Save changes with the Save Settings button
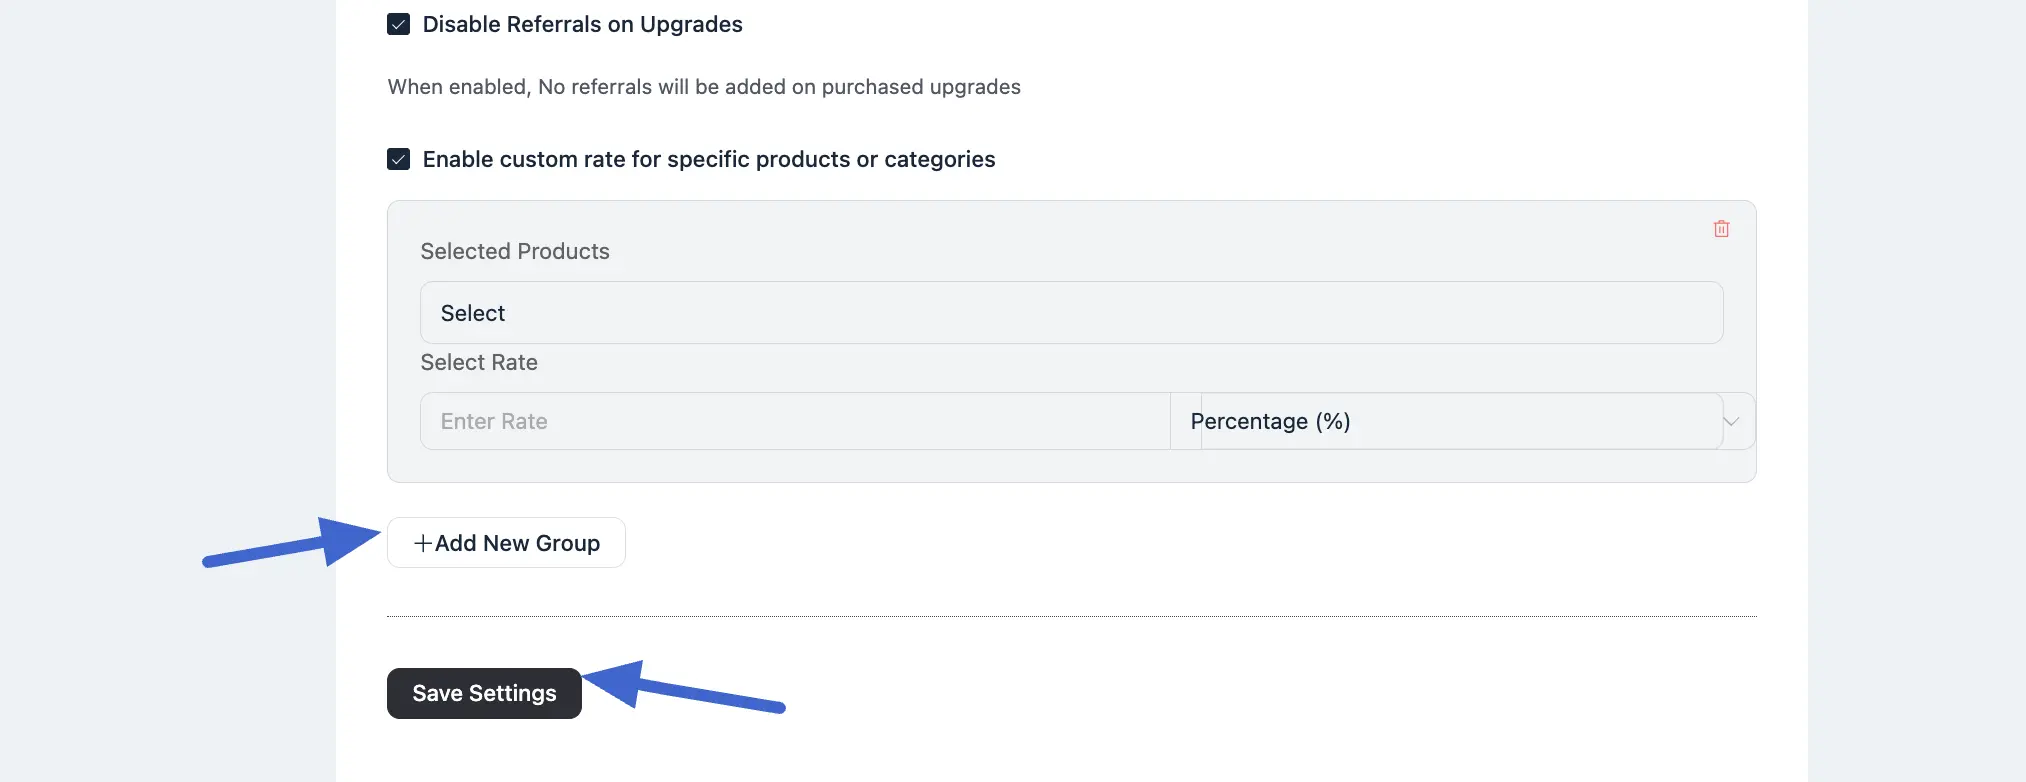The image size is (2026, 782). [x=484, y=693]
